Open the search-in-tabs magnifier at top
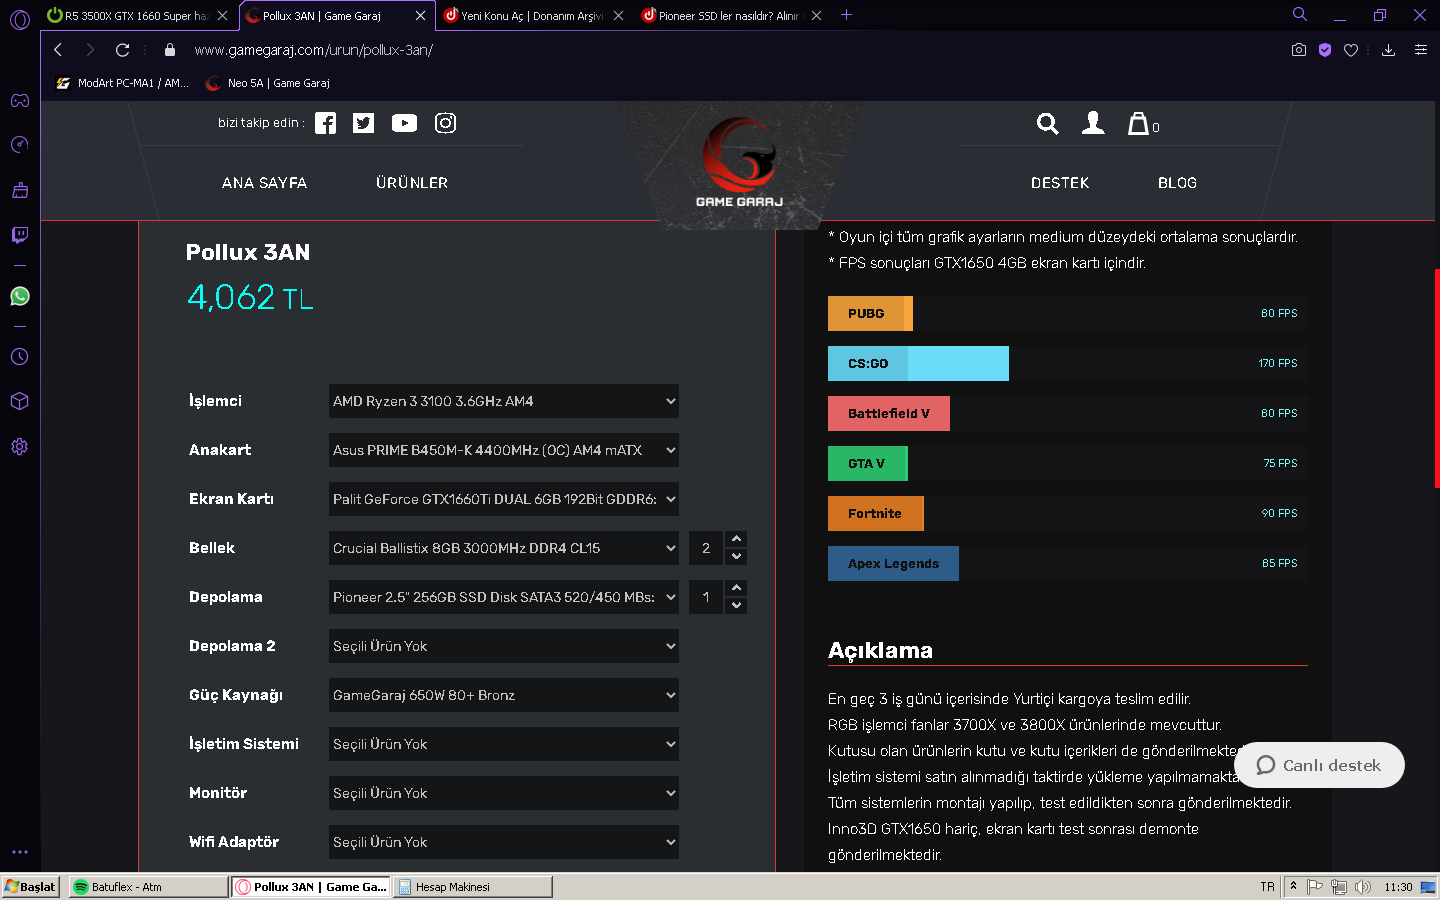Image resolution: width=1440 pixels, height=900 pixels. pos(1300,15)
